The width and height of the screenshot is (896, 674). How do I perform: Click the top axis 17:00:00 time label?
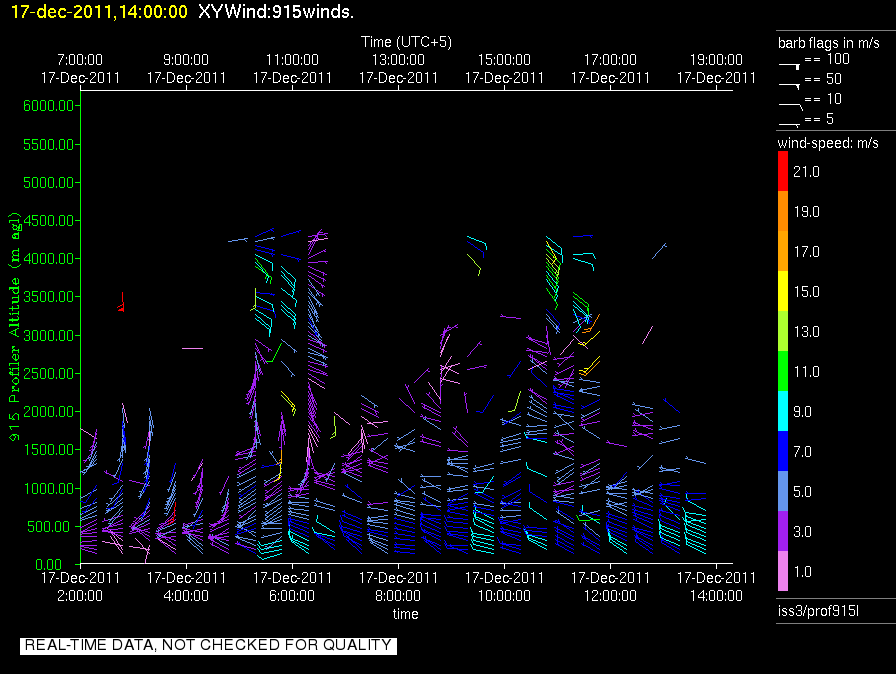610,60
